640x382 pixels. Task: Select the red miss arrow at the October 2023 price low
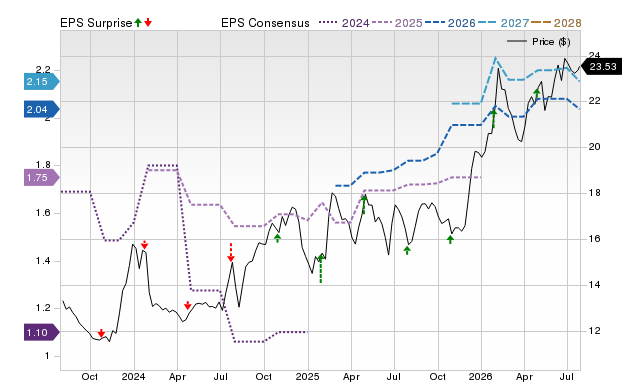click(x=101, y=333)
